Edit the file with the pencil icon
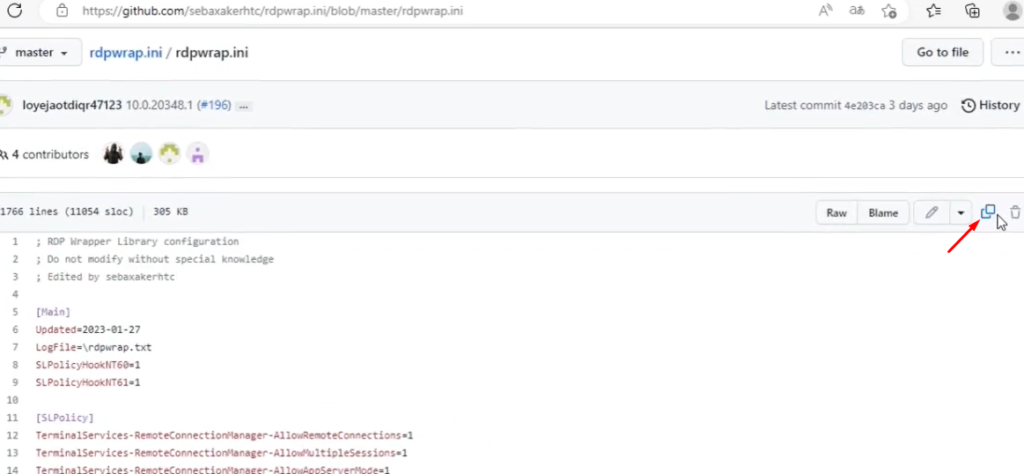 click(x=932, y=213)
